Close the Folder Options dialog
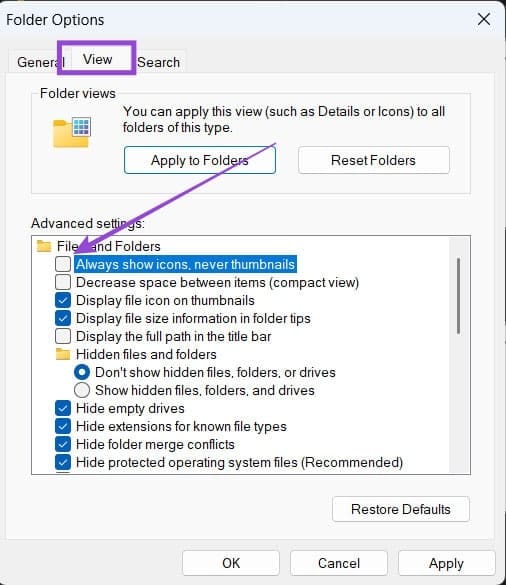Image resolution: width=506 pixels, height=585 pixels. pyautogui.click(x=484, y=19)
